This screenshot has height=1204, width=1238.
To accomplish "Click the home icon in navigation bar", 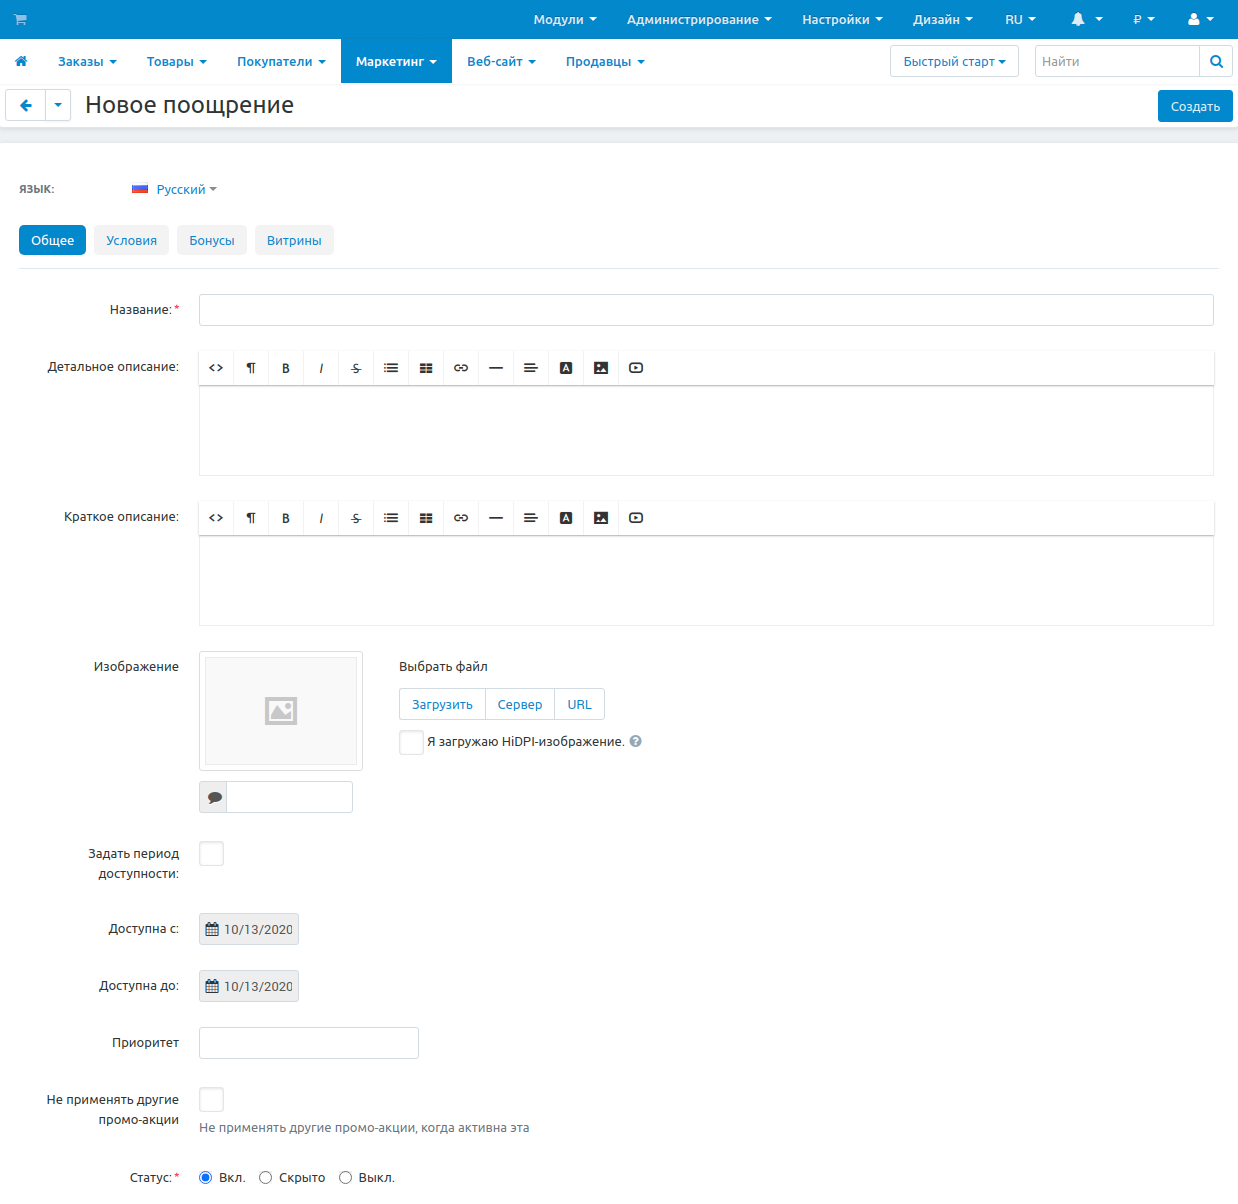I will tap(21, 62).
